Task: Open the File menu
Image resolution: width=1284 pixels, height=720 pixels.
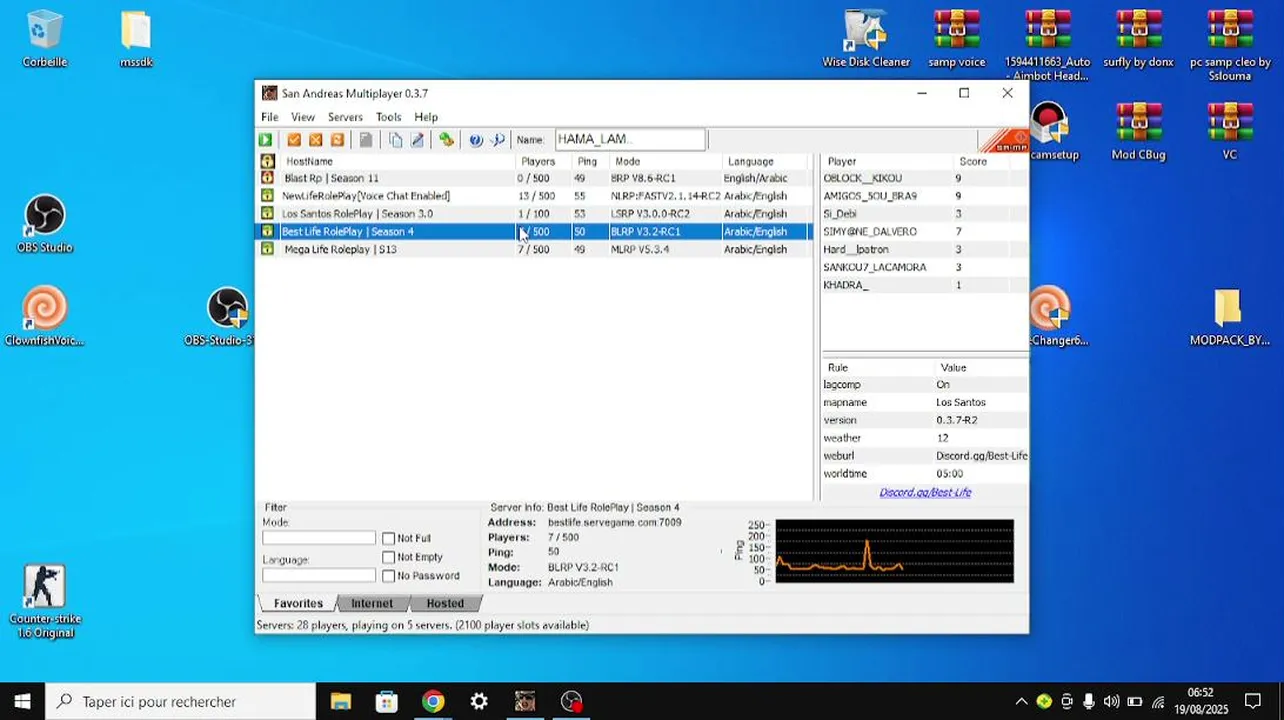Action: tap(270, 117)
